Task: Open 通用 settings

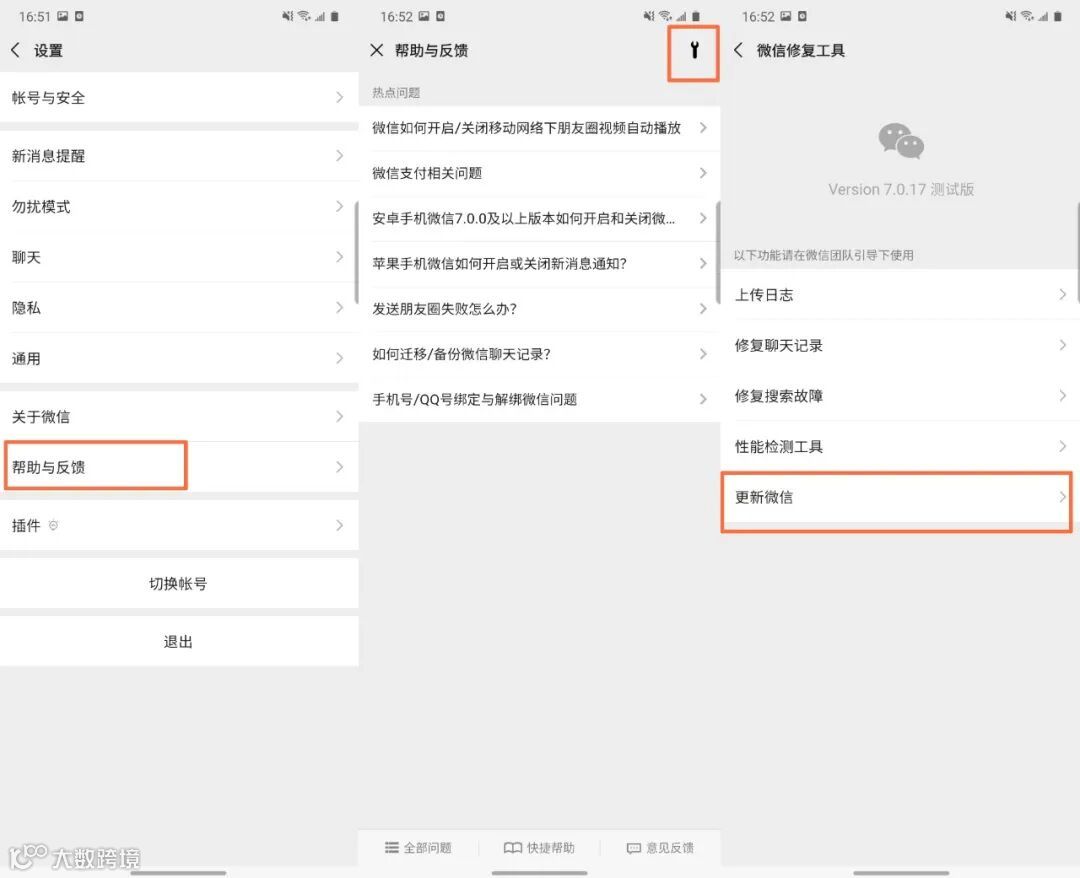Action: pos(179,358)
